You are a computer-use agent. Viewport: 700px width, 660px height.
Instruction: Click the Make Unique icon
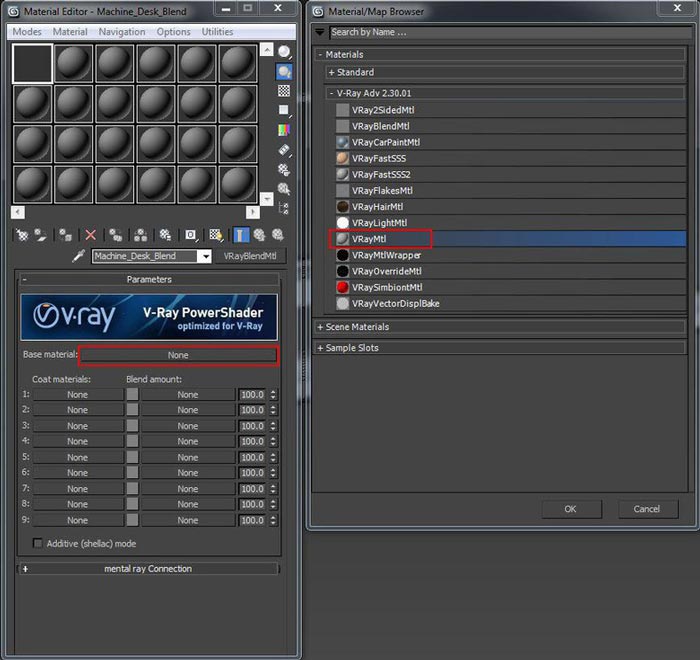pos(141,235)
